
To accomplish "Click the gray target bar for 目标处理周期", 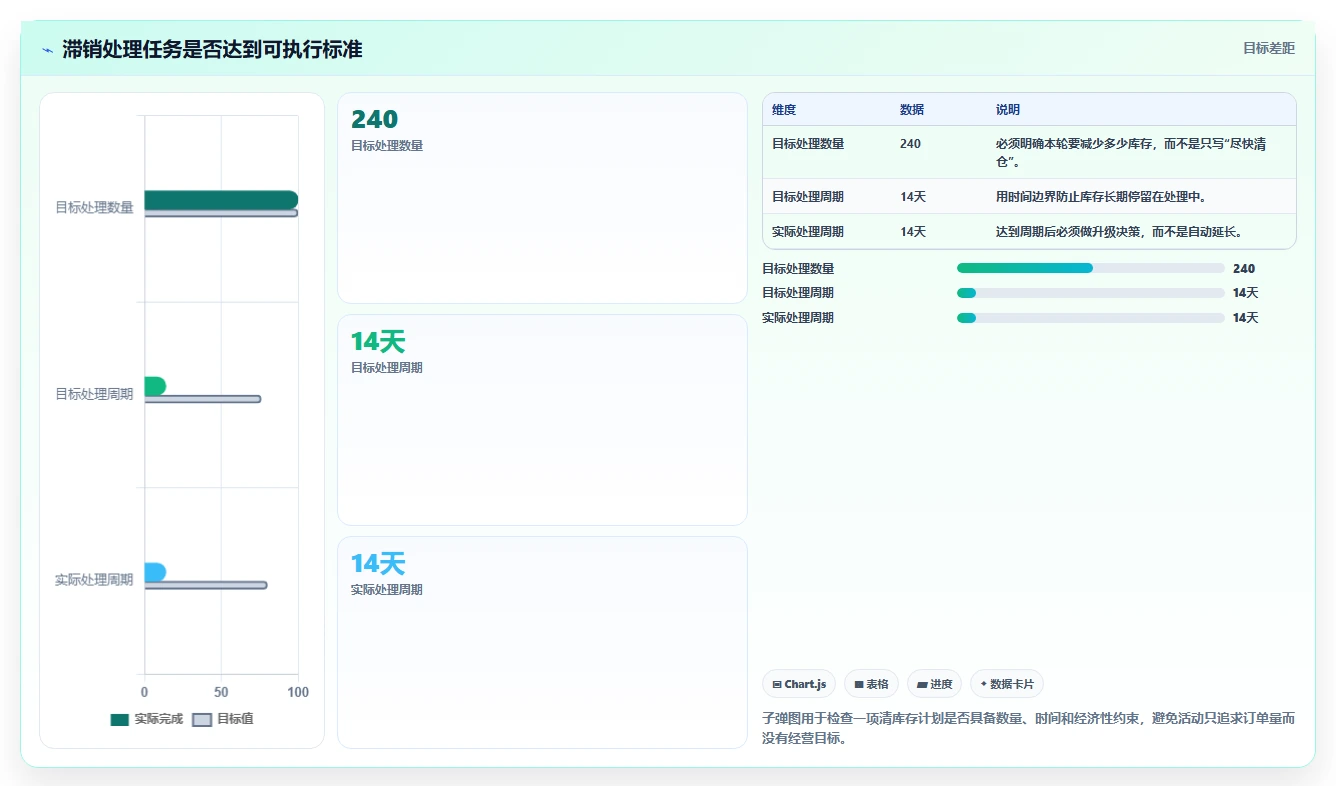I will tap(203, 399).
